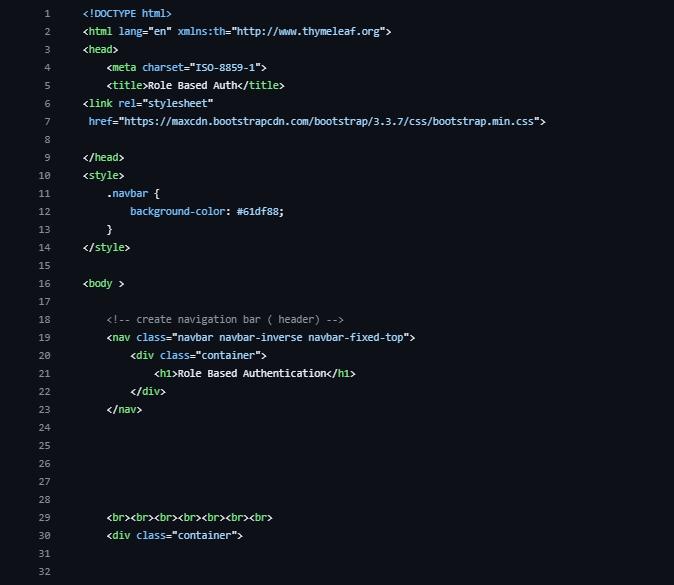Click line number 2 in the gutter
The height and width of the screenshot is (585, 674).
(x=47, y=32)
